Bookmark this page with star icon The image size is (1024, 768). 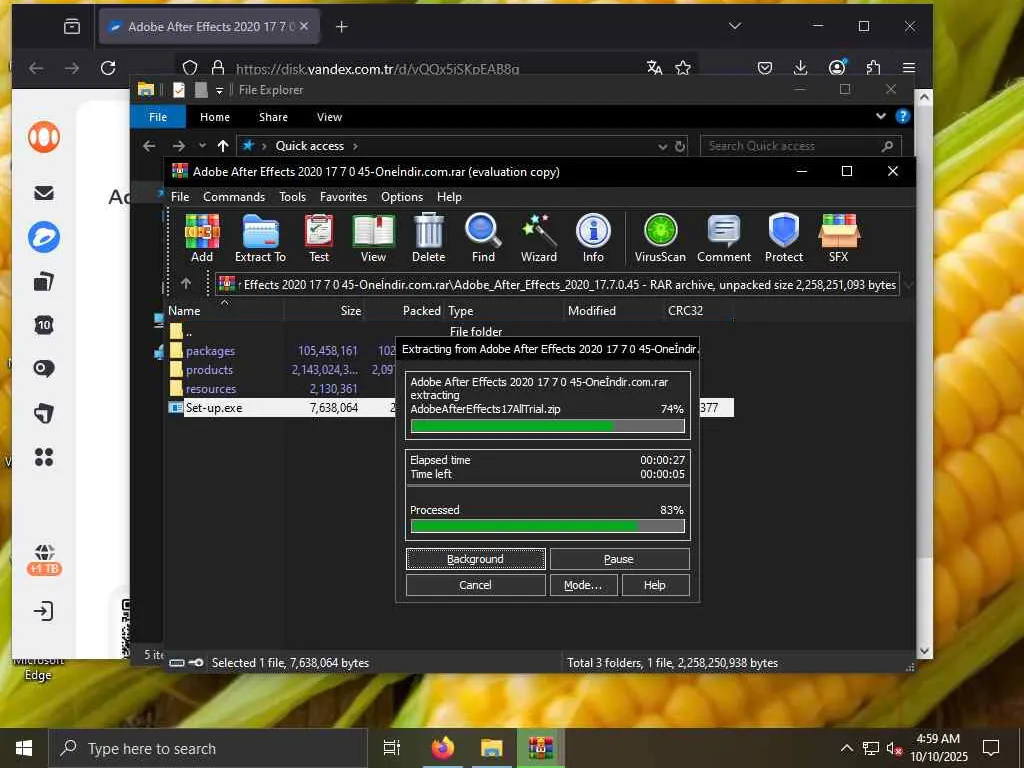click(683, 67)
